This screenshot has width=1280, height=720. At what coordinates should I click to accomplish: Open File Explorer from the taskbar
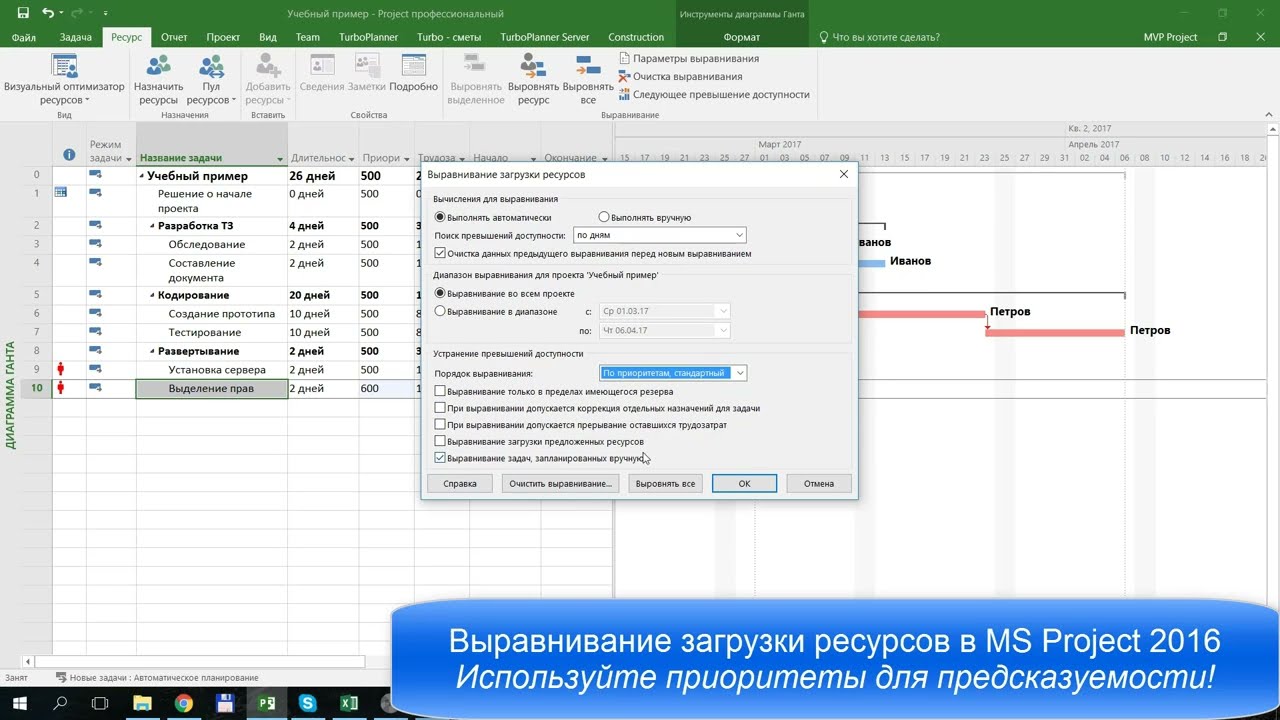tap(142, 704)
